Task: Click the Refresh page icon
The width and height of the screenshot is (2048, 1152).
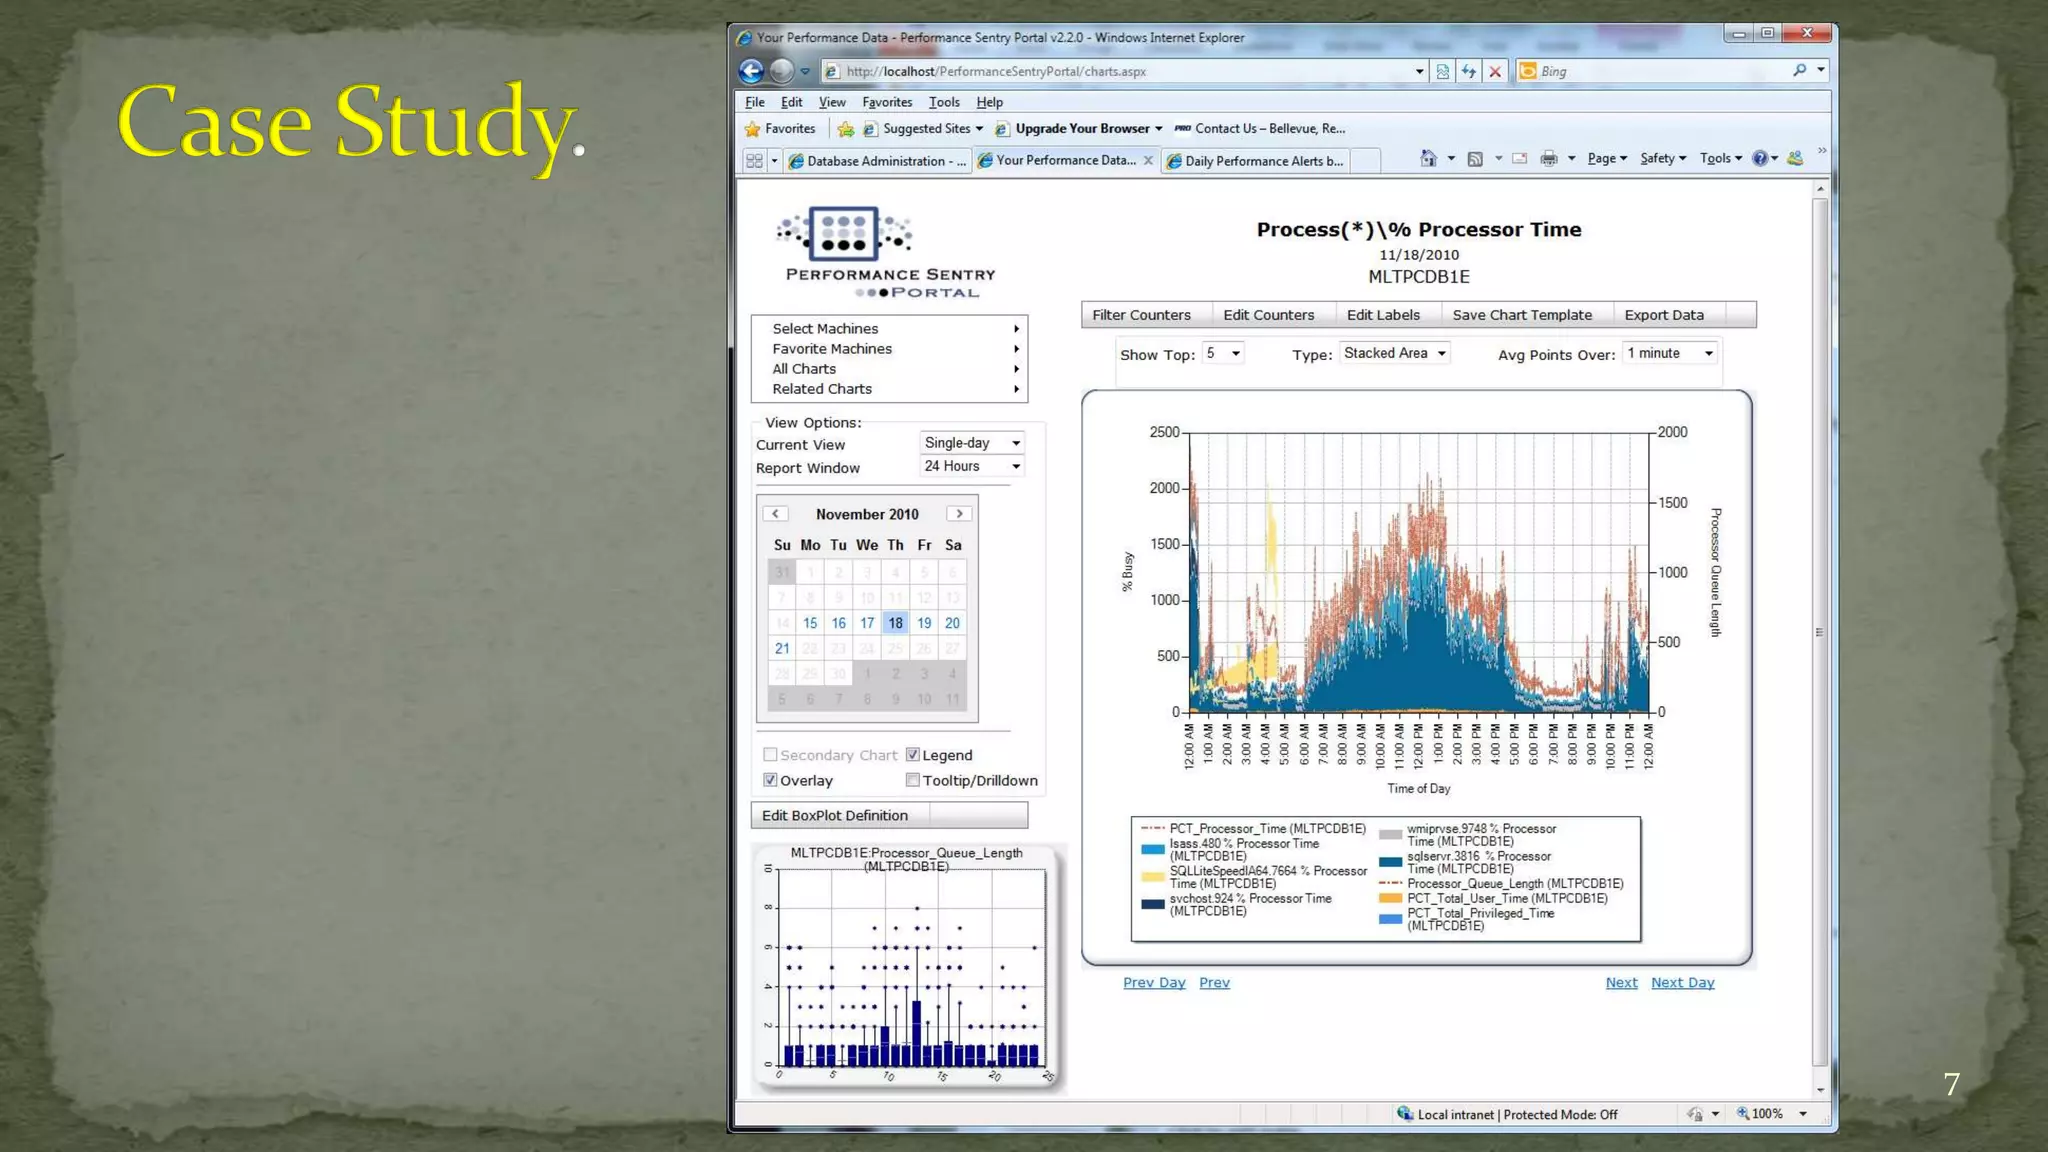Action: pyautogui.click(x=1468, y=71)
